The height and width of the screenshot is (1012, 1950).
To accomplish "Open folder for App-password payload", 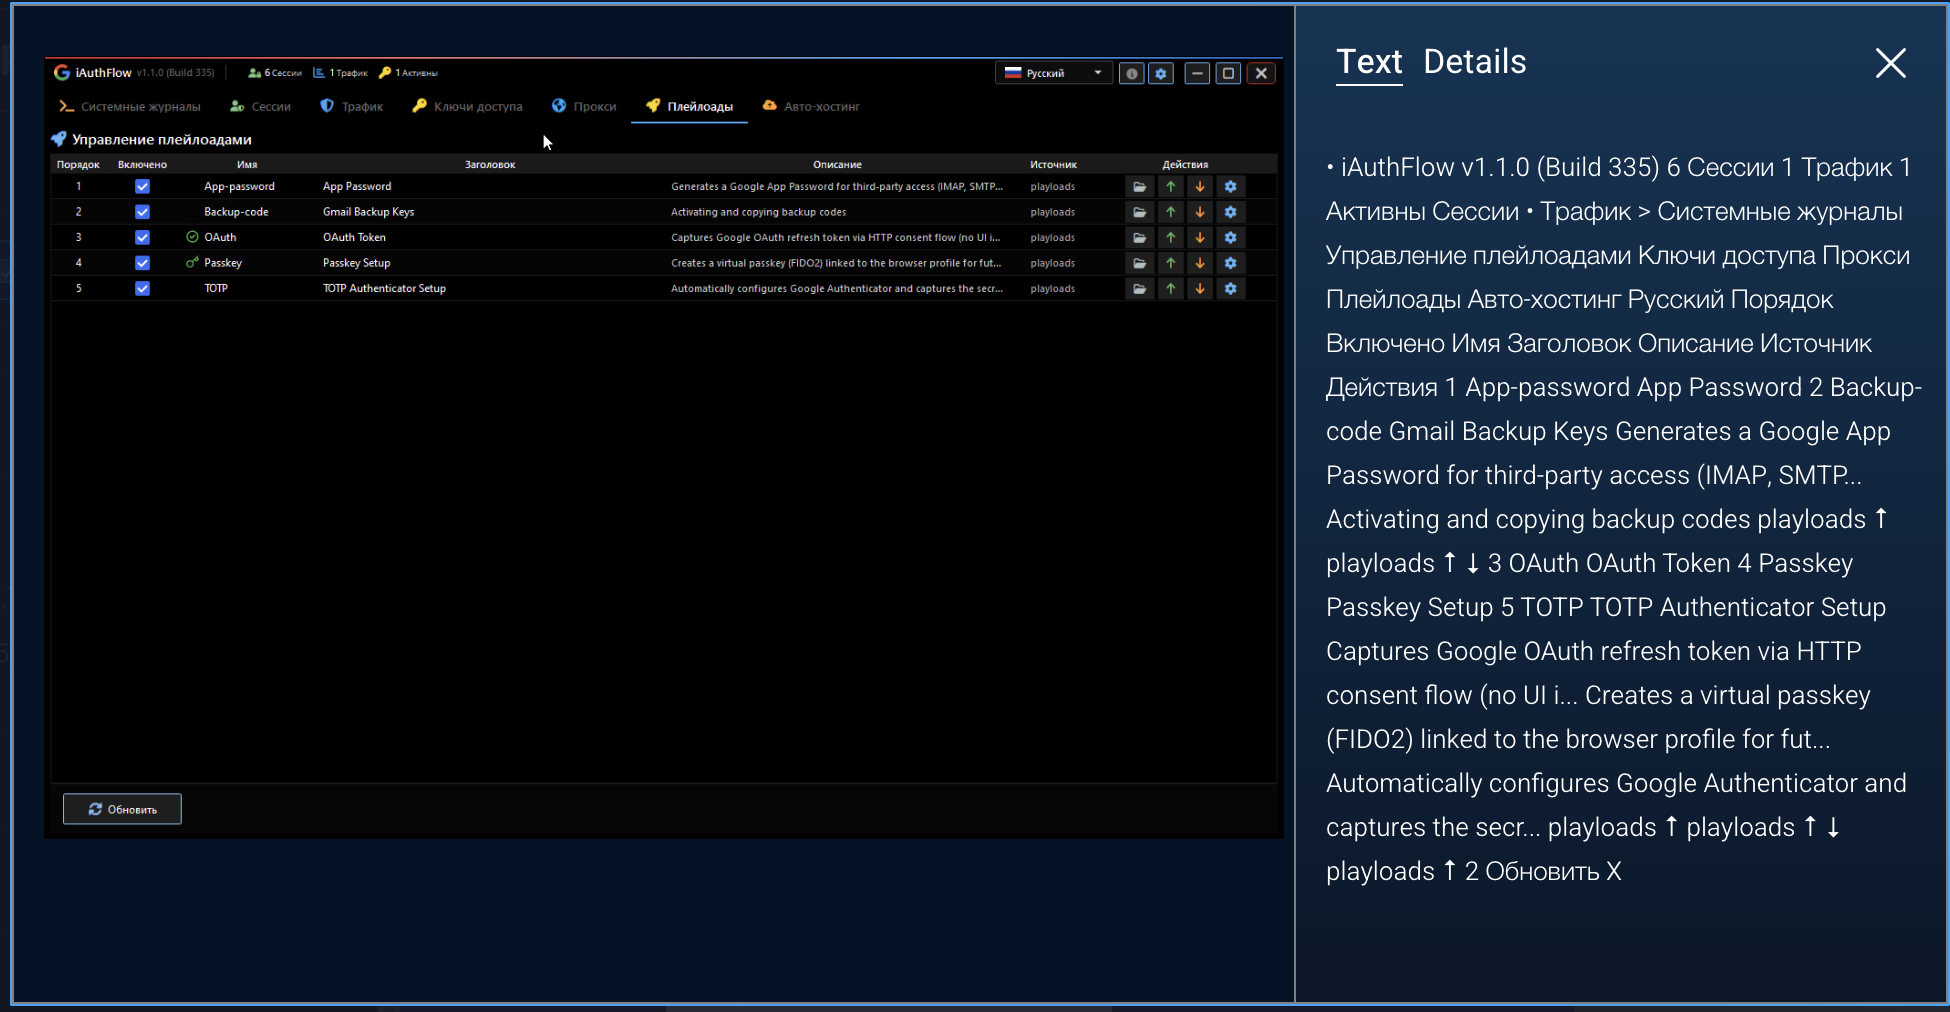I will pos(1139,187).
